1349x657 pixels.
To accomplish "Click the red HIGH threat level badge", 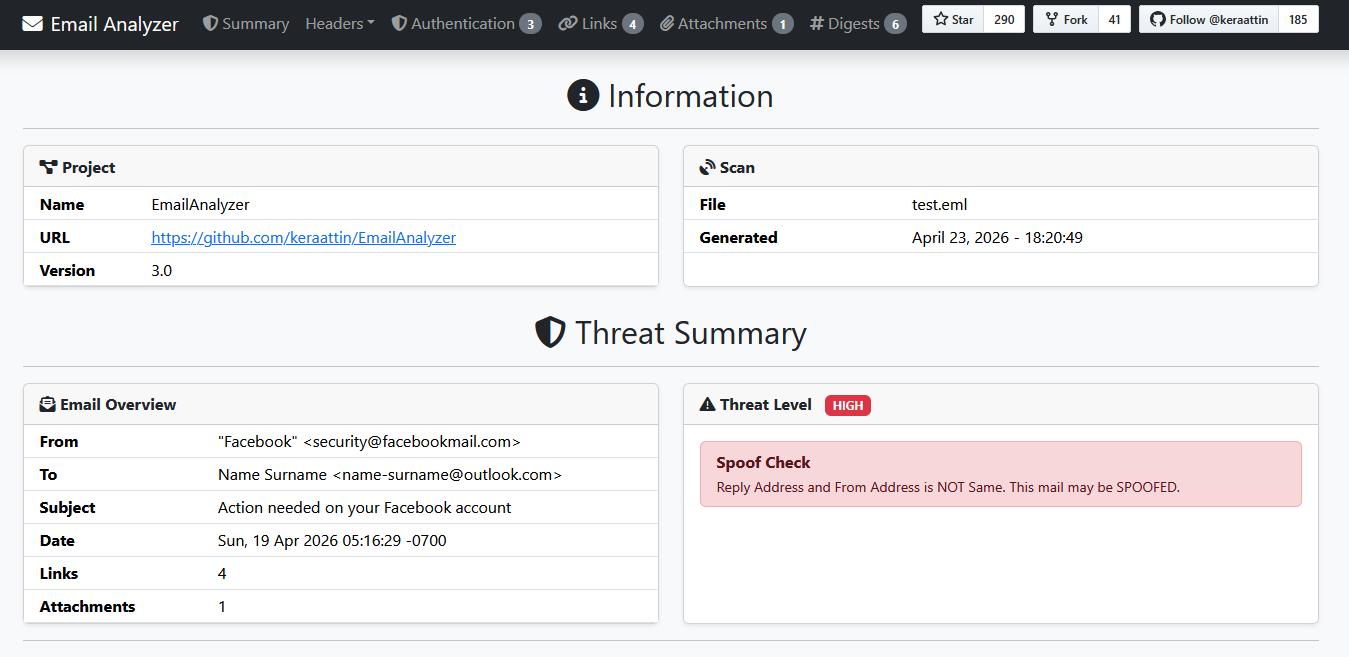I will 847,405.
